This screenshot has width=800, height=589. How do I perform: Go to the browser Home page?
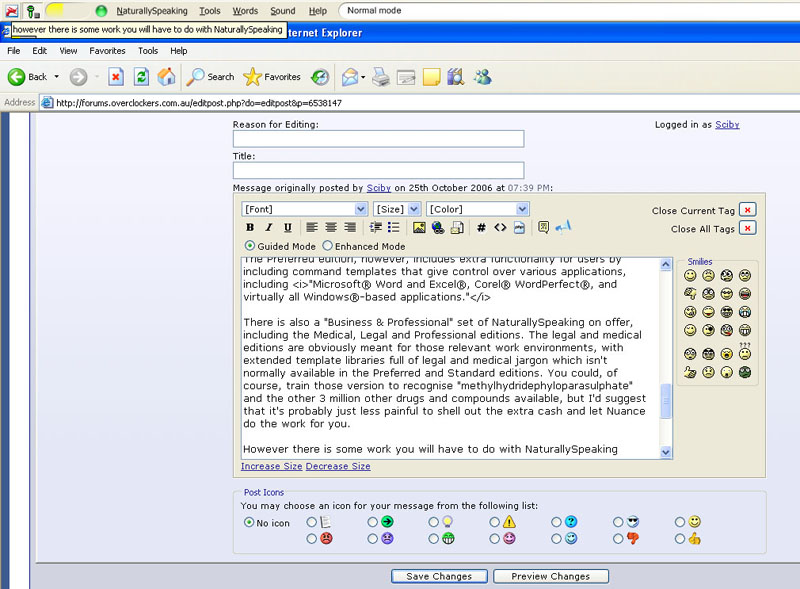coord(166,77)
